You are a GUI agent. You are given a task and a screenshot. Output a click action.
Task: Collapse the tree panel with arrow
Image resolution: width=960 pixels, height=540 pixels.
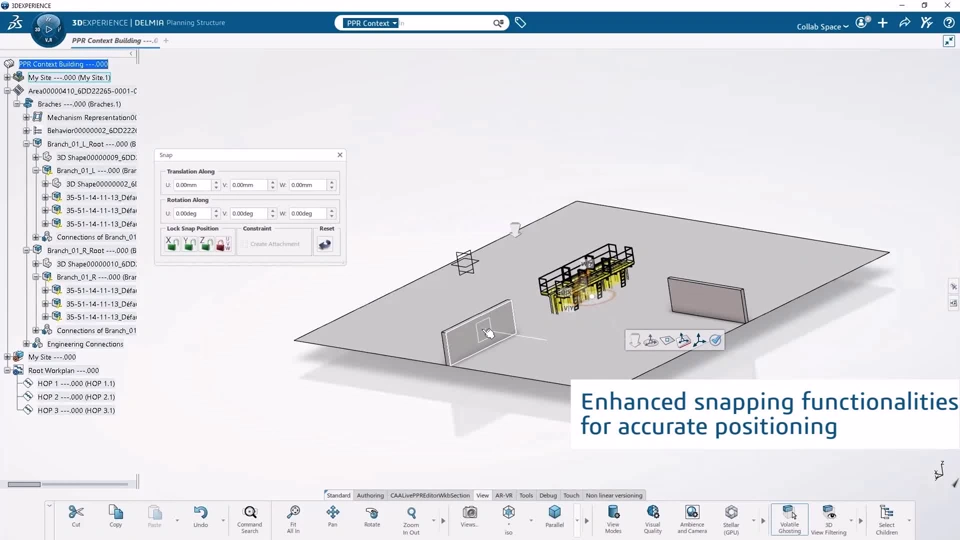pyautogui.click(x=131, y=53)
